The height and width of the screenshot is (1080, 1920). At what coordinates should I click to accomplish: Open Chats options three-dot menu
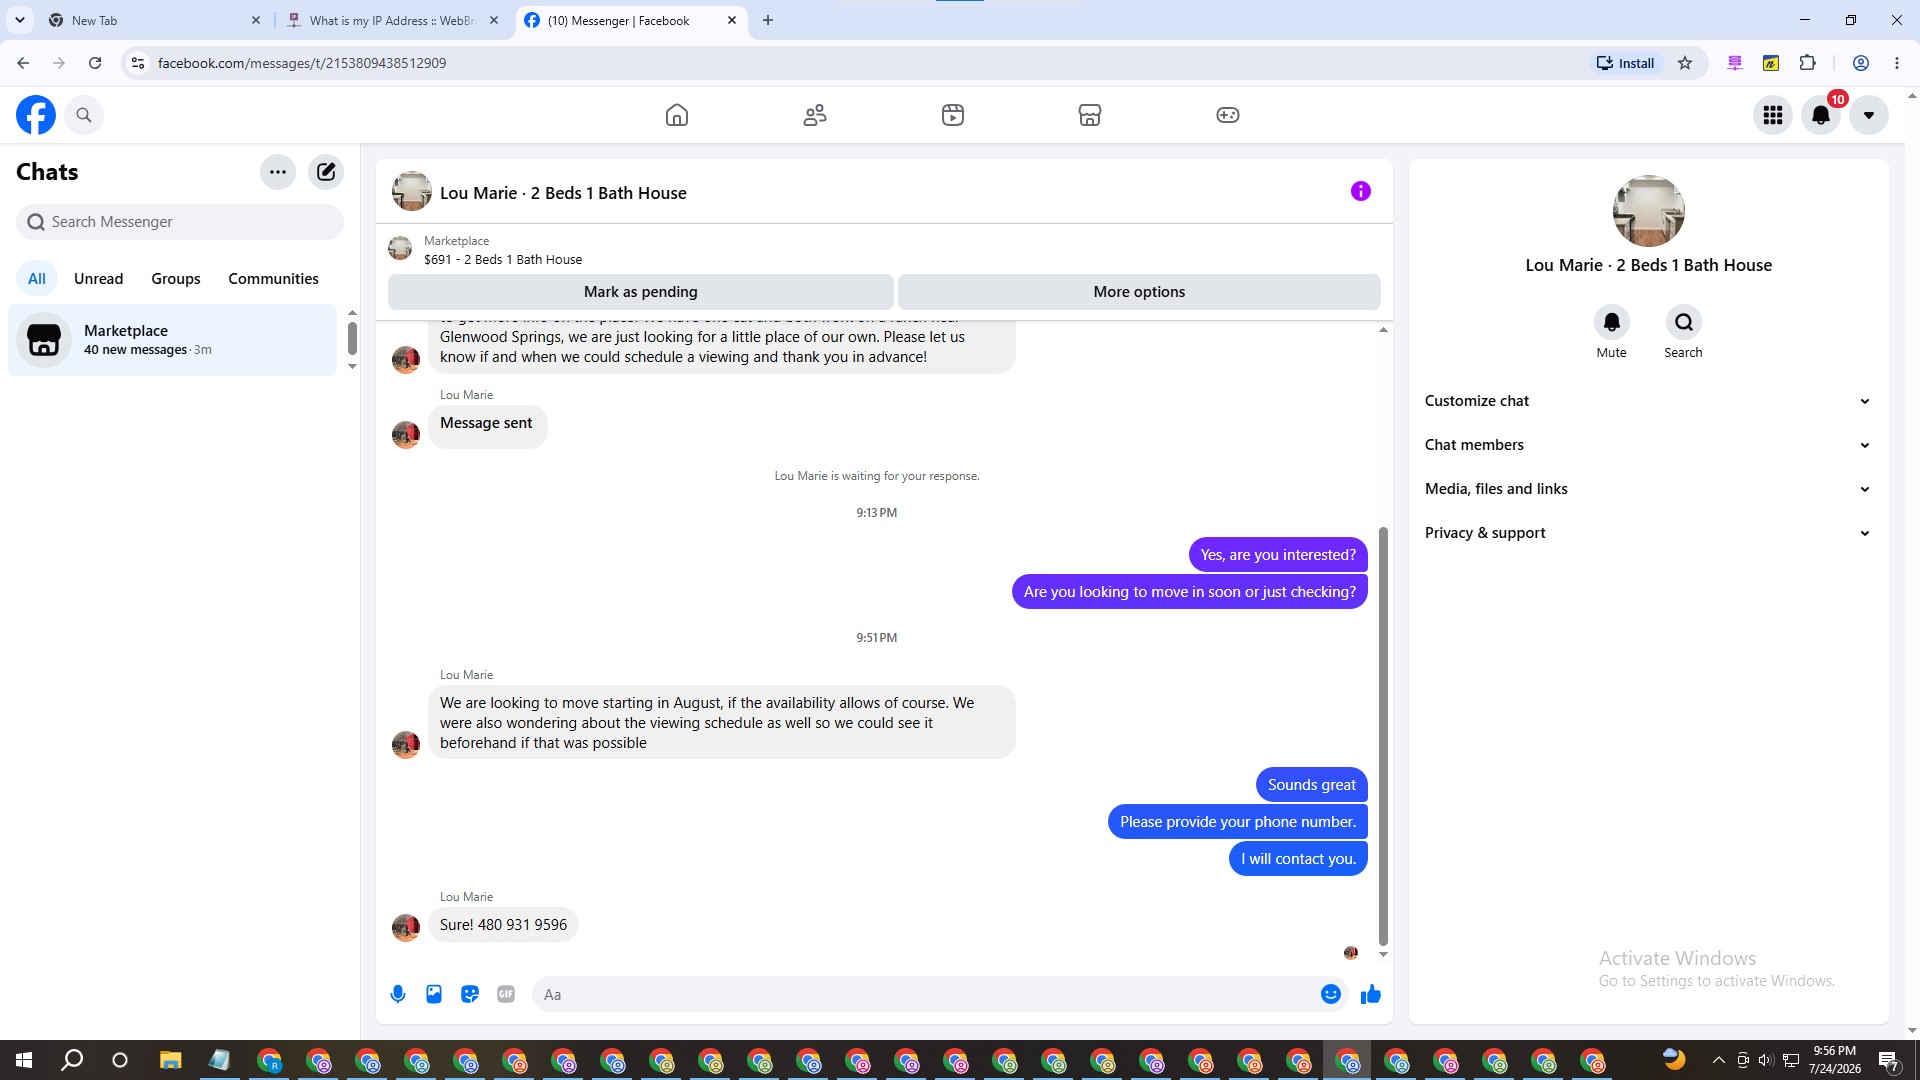(278, 172)
